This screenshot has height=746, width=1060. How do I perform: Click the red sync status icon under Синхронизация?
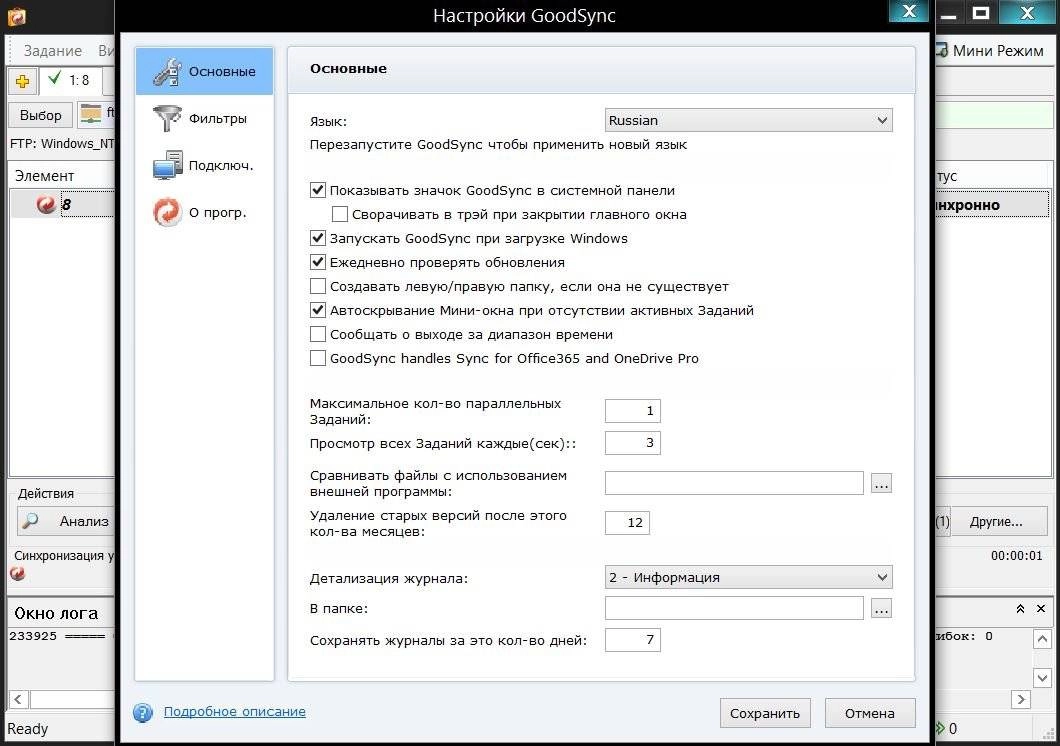pos(18,574)
